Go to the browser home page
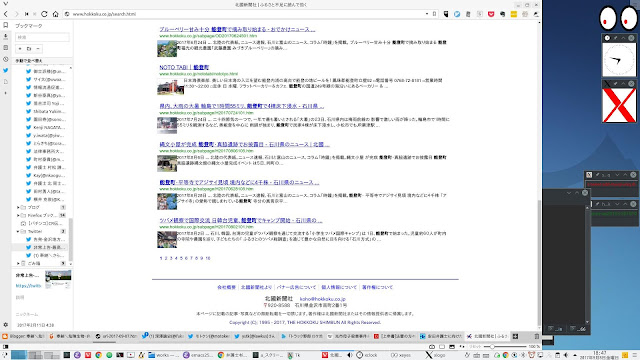 pyautogui.click(x=56, y=14)
